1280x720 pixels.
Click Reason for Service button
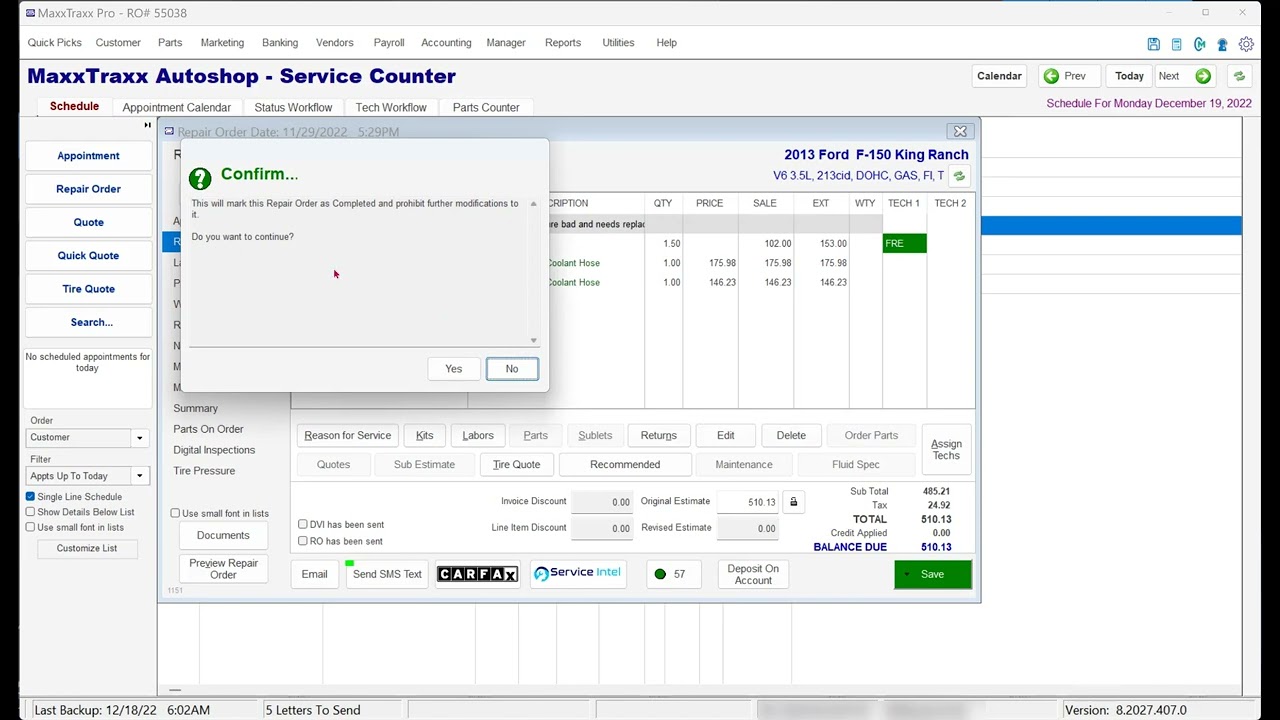[x=347, y=435]
